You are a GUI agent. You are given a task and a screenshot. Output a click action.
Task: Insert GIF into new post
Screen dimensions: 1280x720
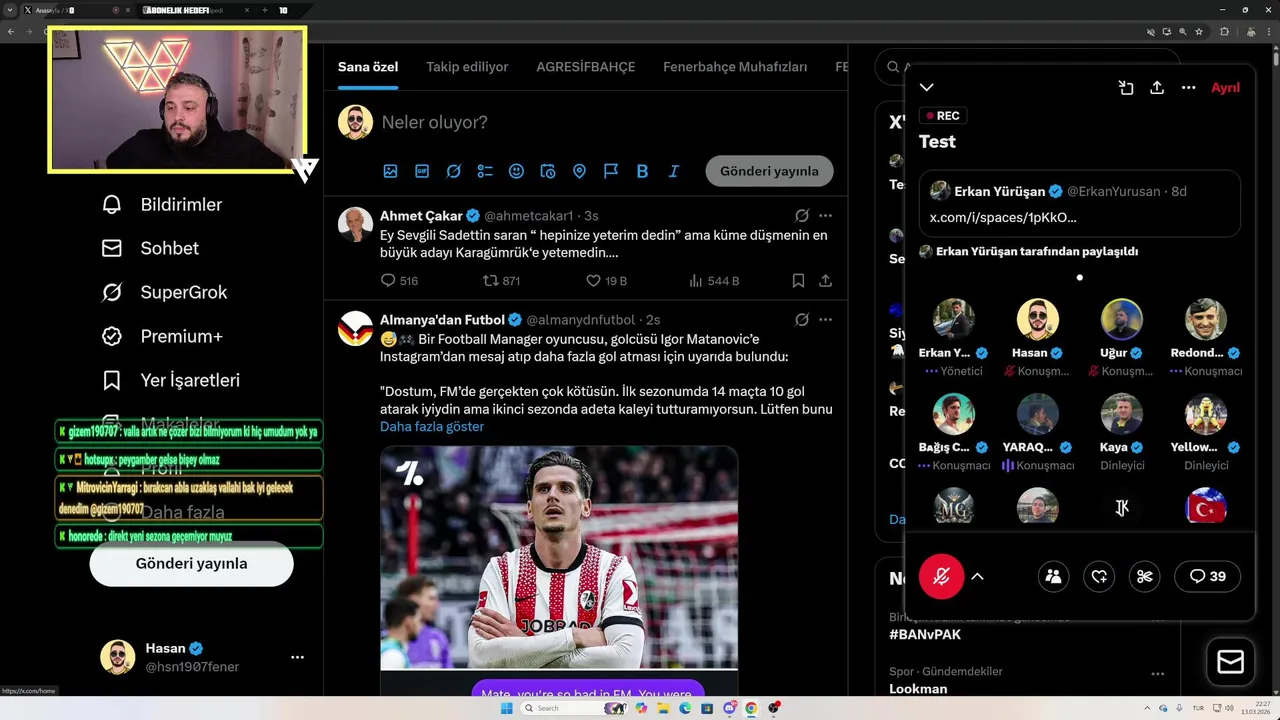422,171
